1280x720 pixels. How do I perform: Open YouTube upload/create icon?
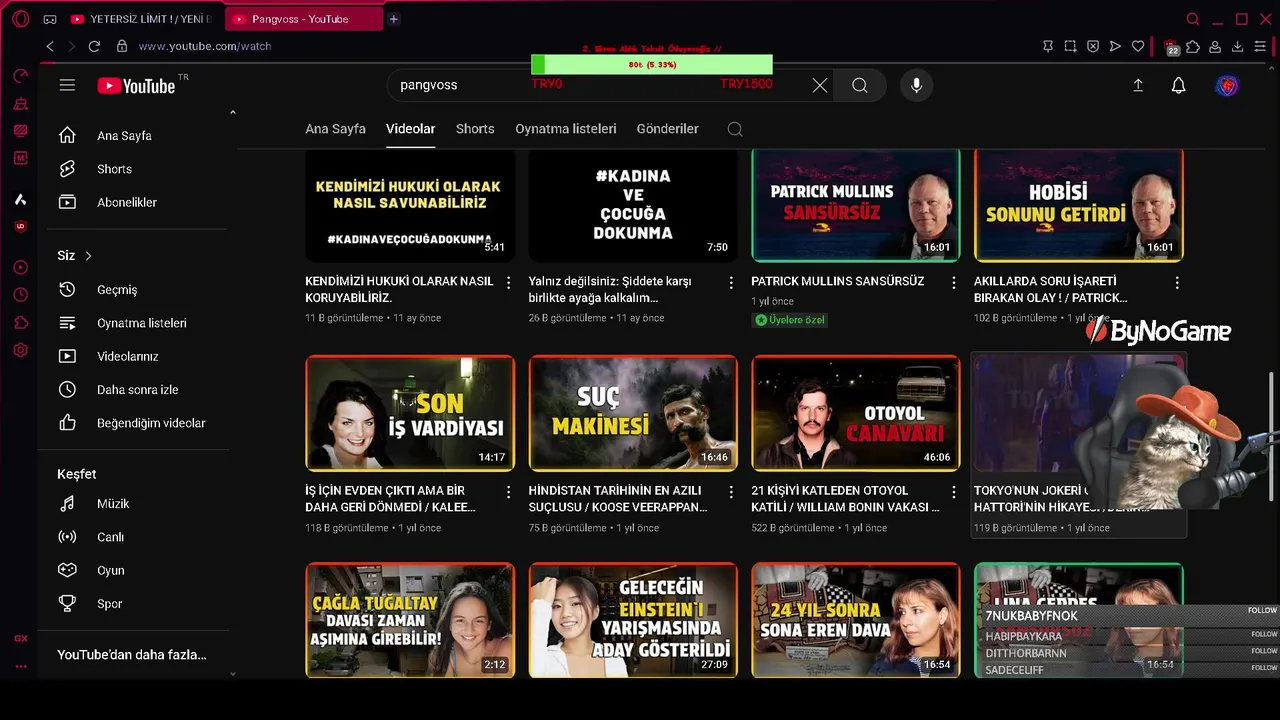(1138, 86)
